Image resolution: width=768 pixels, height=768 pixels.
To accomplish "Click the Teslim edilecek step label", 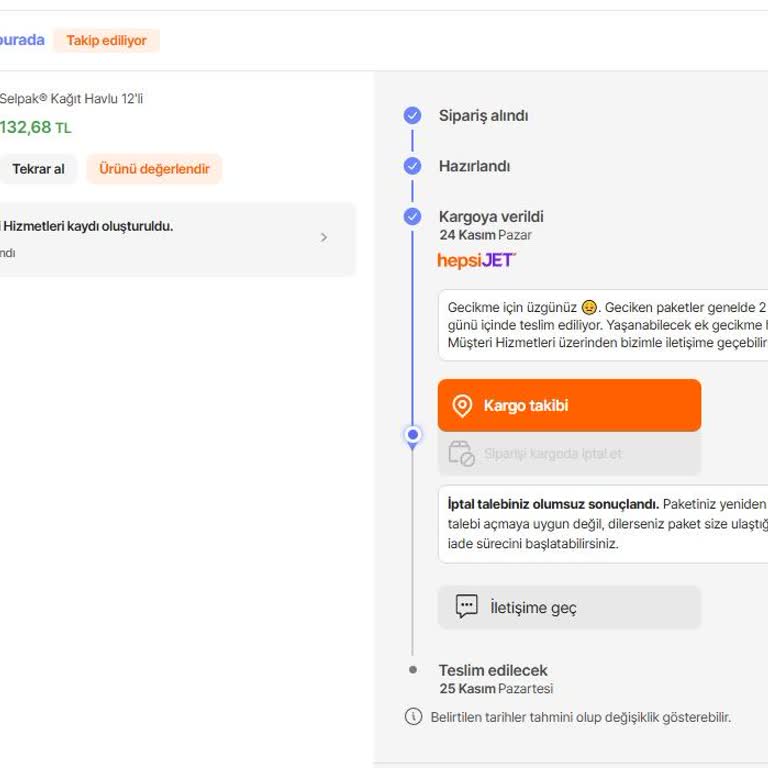I will coord(493,670).
